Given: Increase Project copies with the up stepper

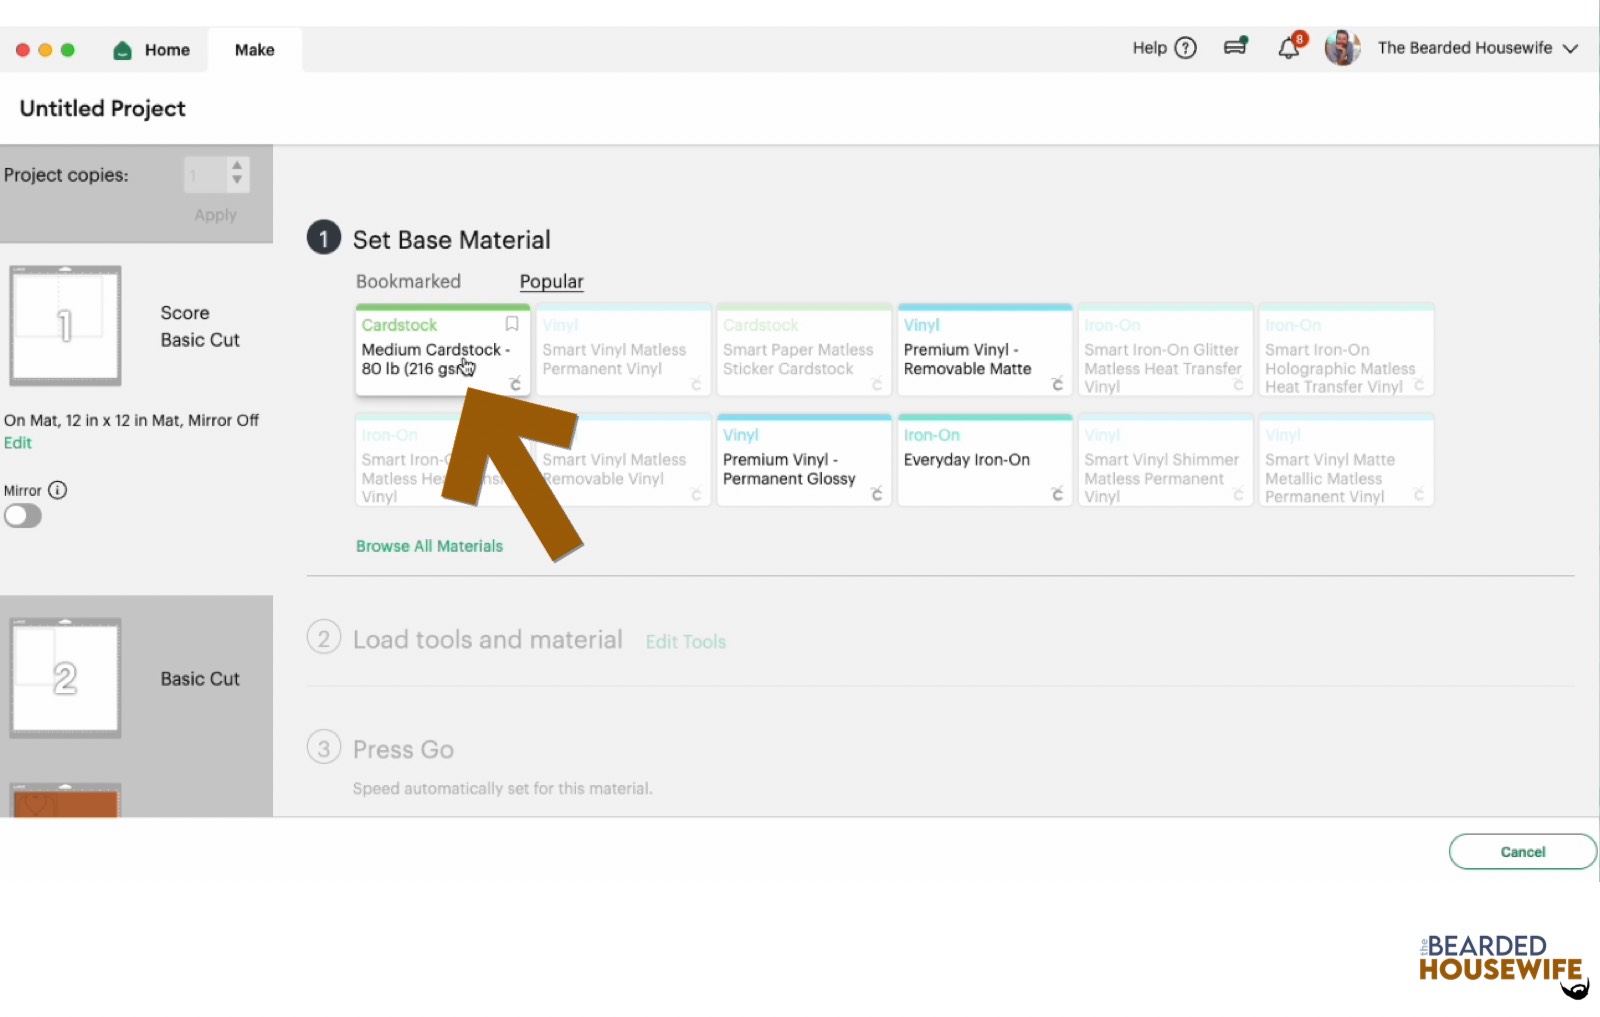Looking at the screenshot, I should pos(237,167).
